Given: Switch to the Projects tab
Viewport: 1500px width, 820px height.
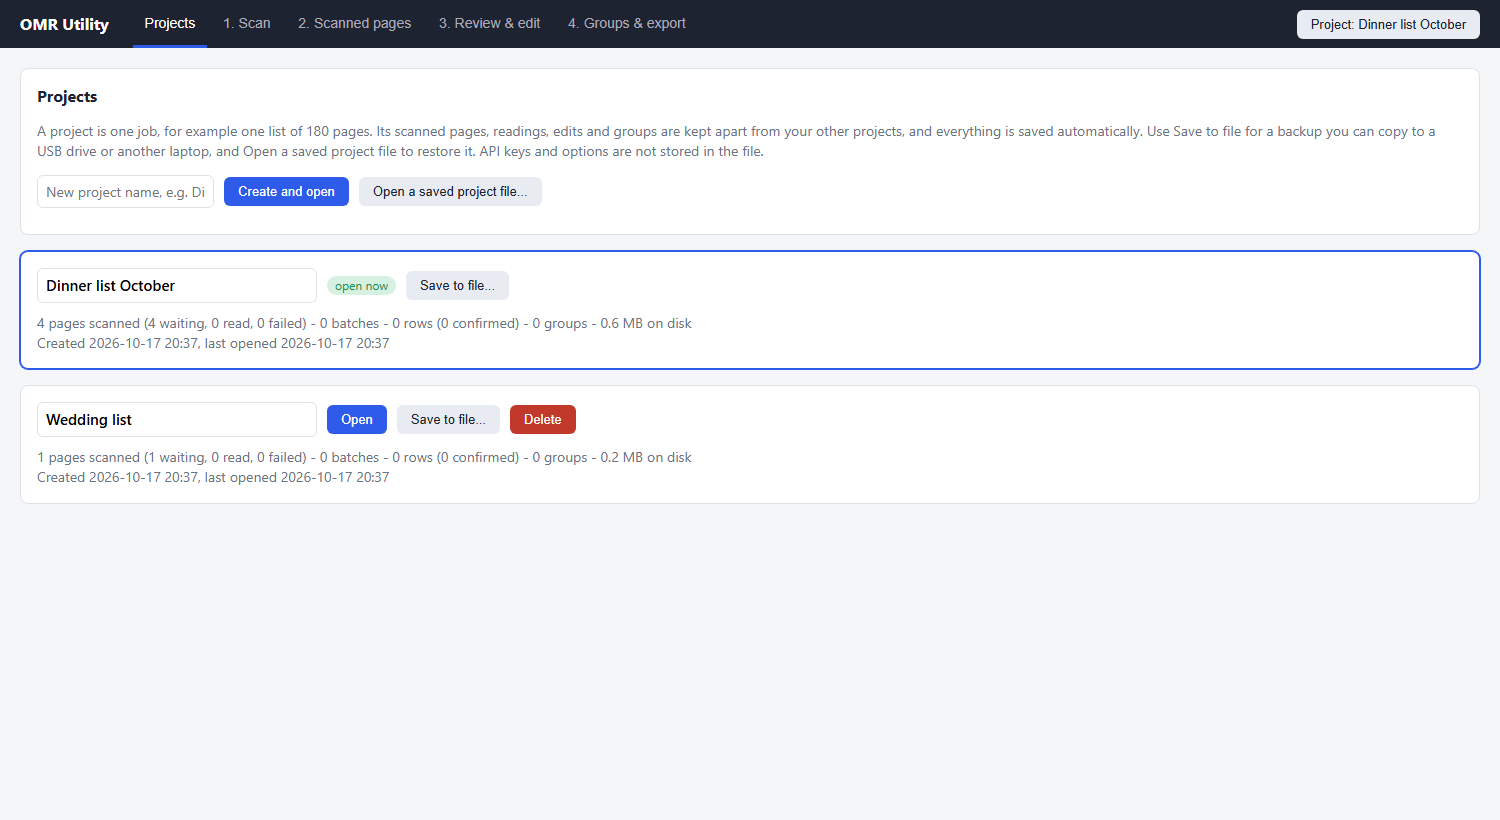Looking at the screenshot, I should tap(170, 23).
